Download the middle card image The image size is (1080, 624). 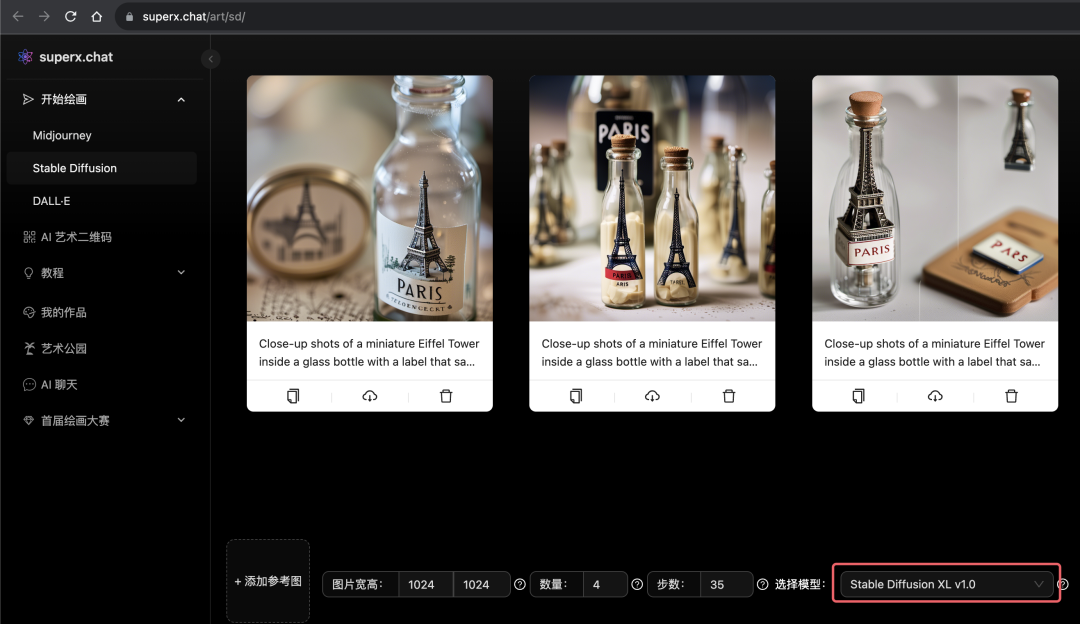[652, 396]
